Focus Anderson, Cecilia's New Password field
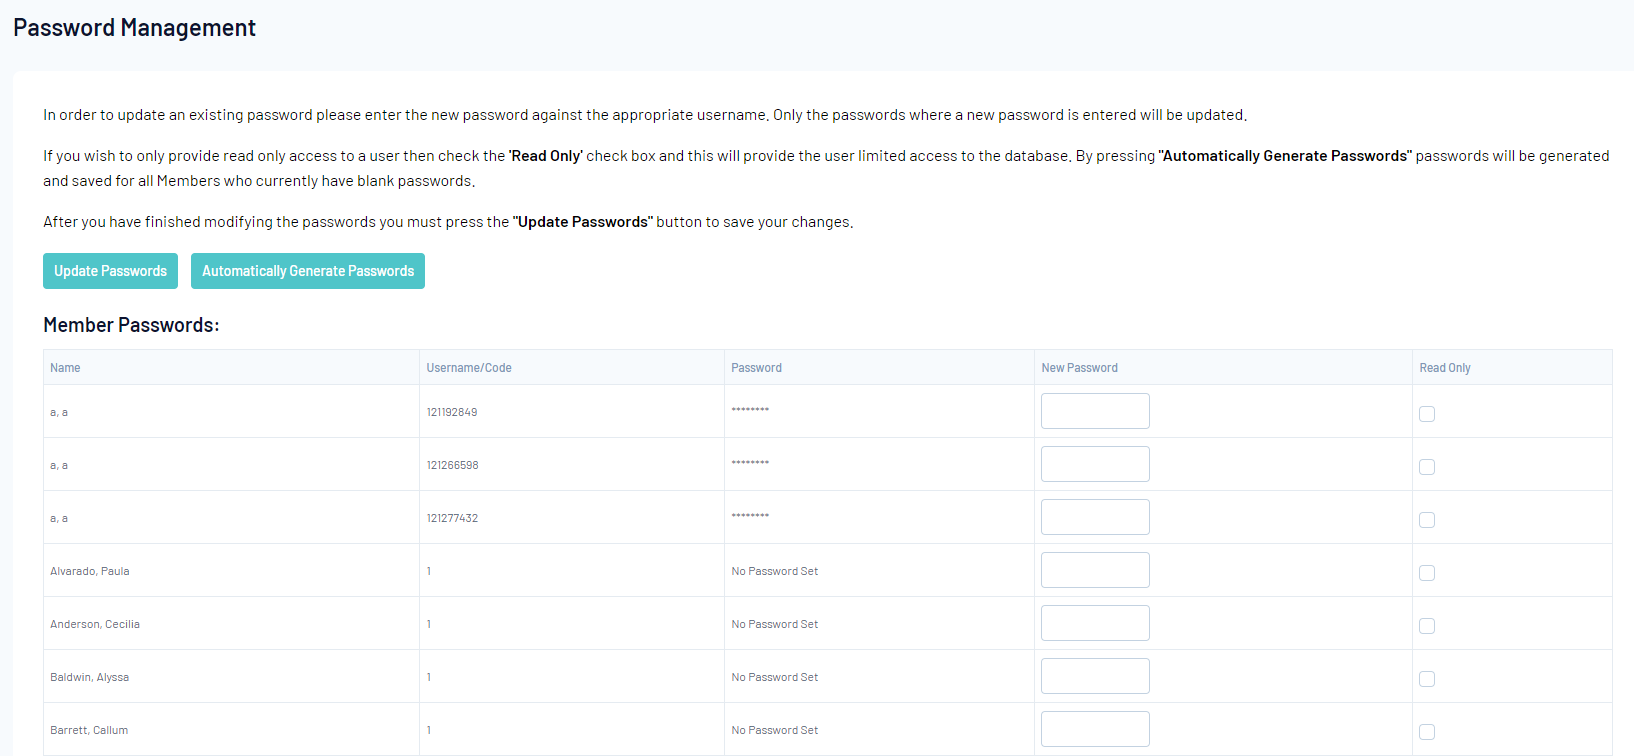The height and width of the screenshot is (756, 1634). click(1095, 623)
